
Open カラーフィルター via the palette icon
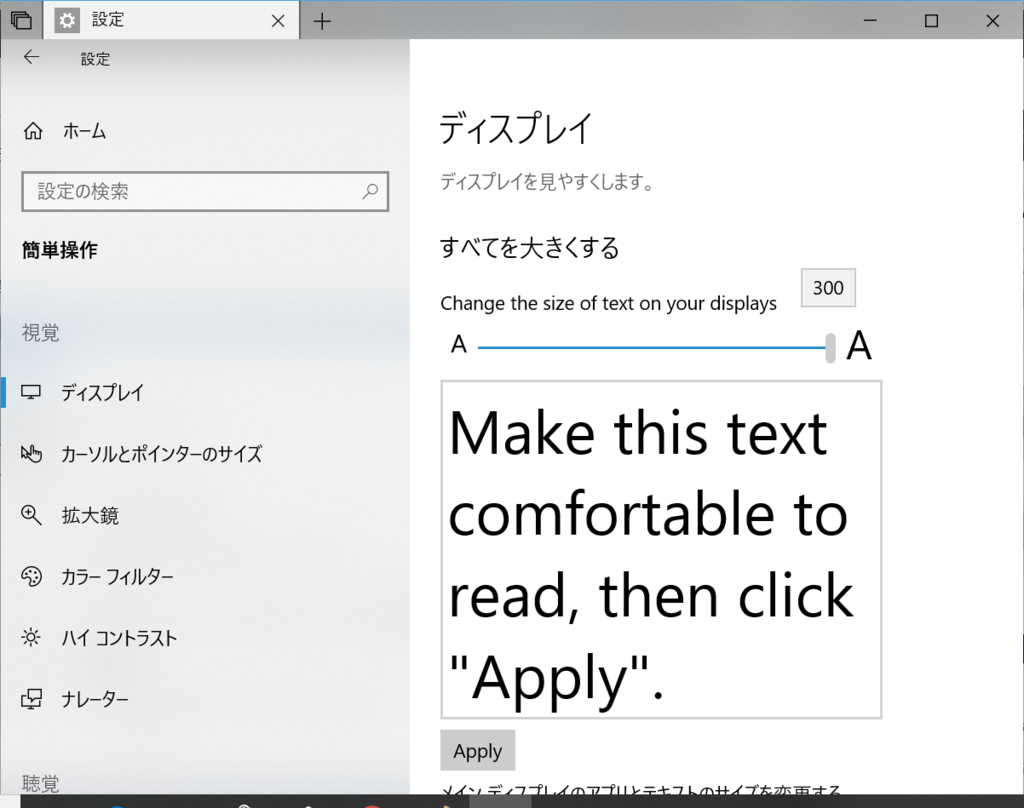pos(32,577)
